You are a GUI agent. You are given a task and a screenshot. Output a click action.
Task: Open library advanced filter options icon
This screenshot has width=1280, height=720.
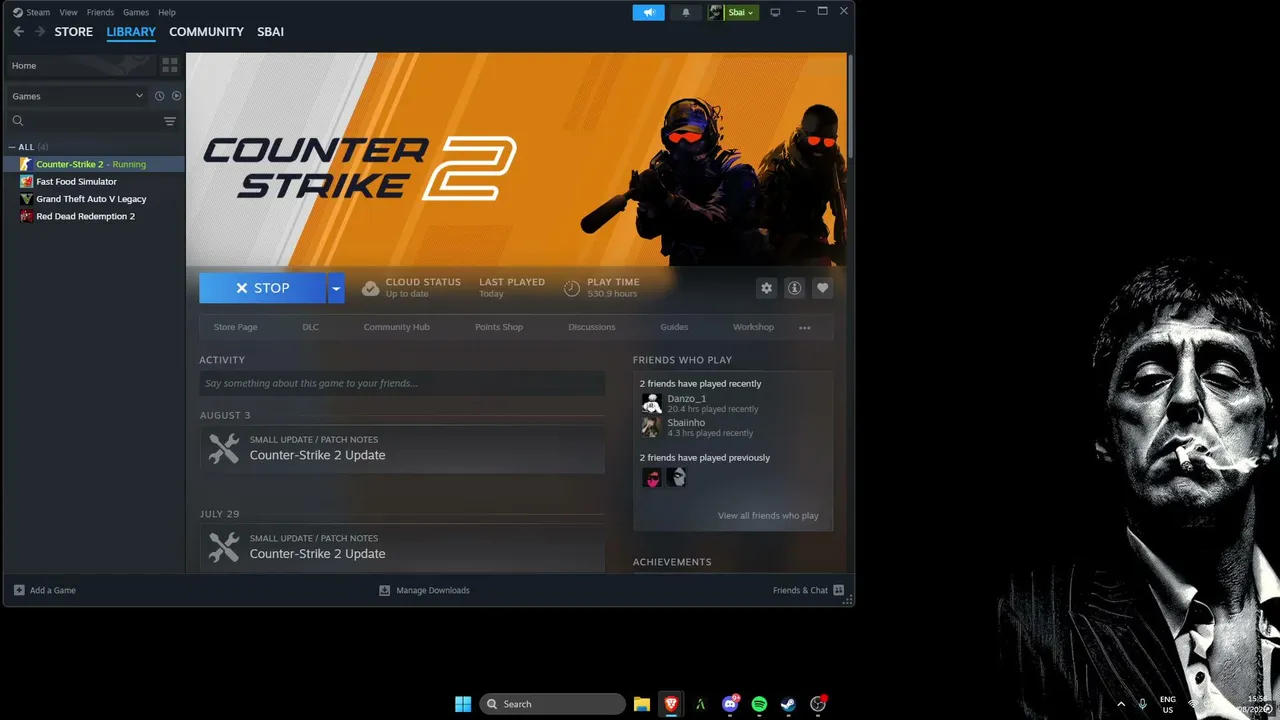[170, 121]
